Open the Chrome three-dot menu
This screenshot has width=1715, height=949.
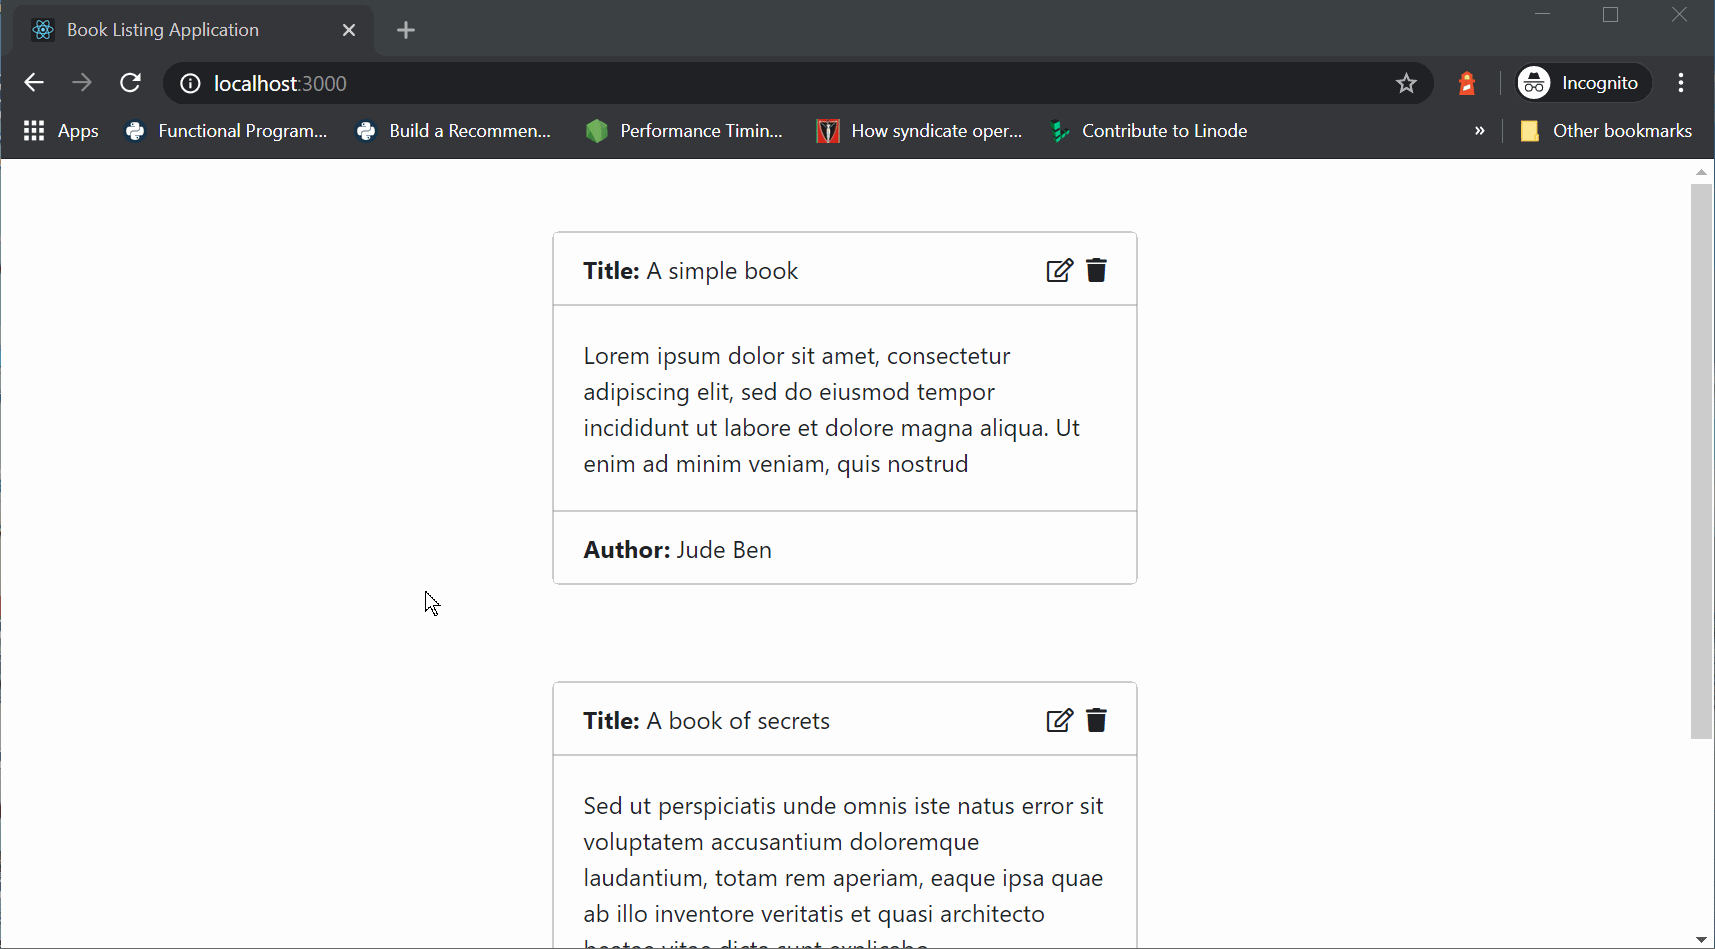1681,83
